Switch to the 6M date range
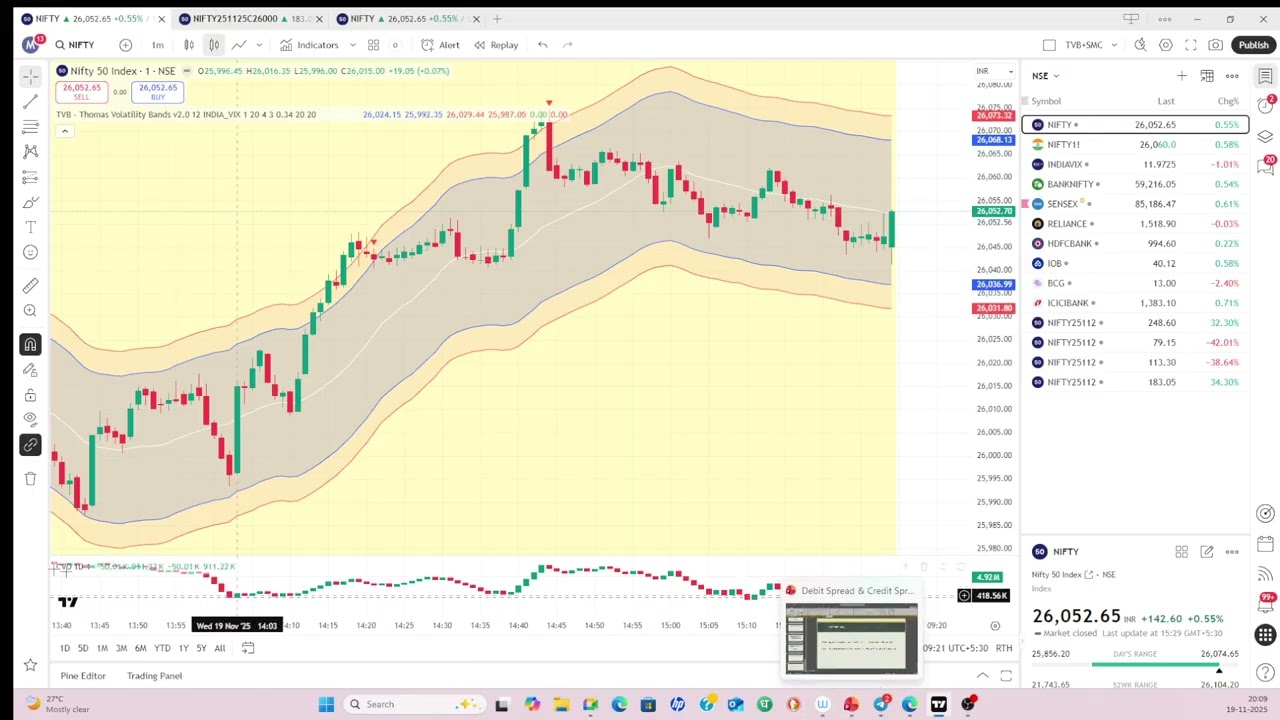This screenshot has width=1280, height=720. tap(140, 648)
